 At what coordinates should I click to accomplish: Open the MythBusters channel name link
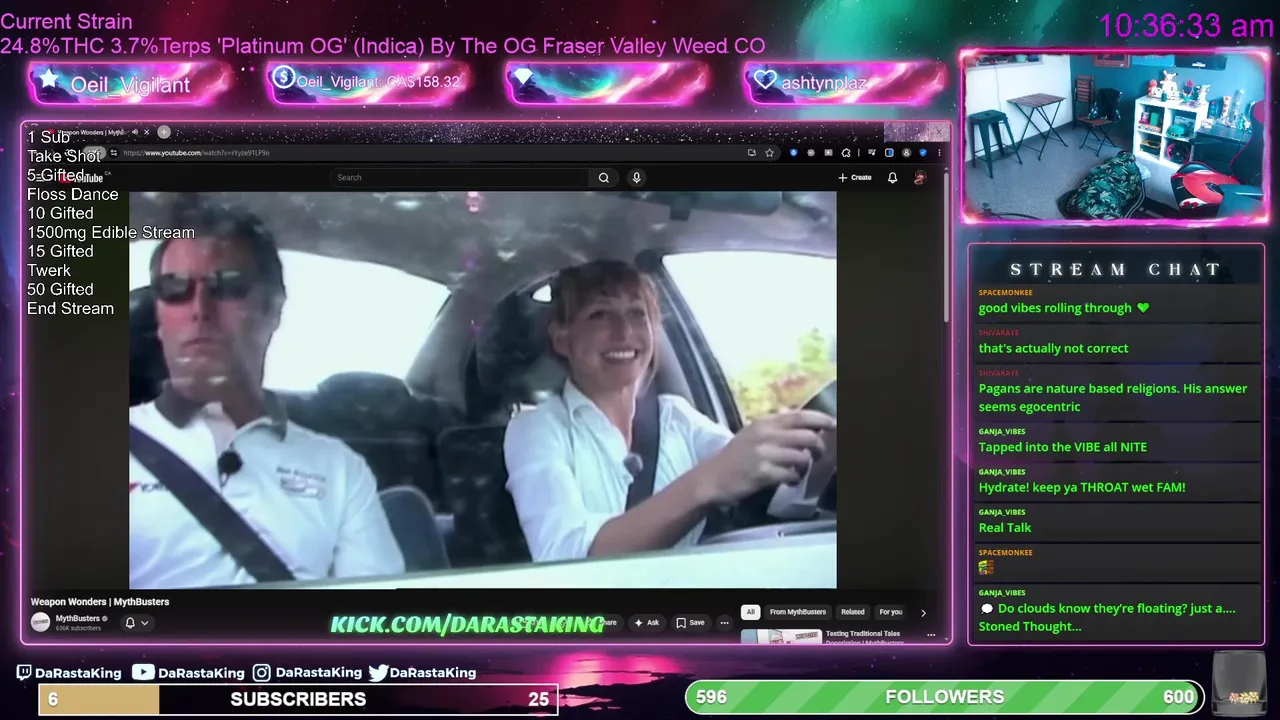click(78, 618)
